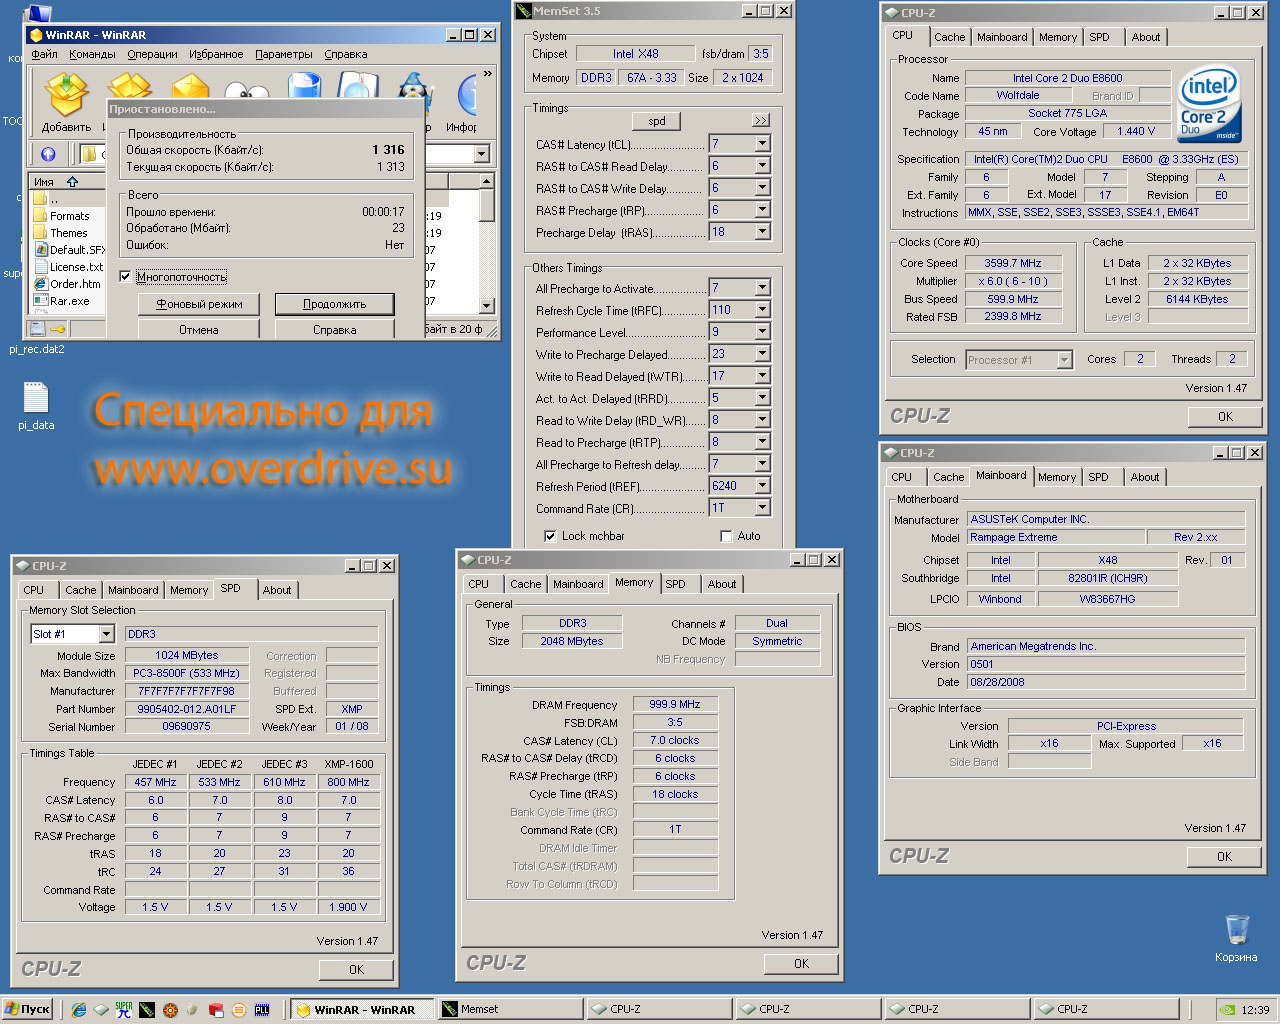Click the >> expand button in MemSet
This screenshot has height=1024, width=1280.
[761, 120]
